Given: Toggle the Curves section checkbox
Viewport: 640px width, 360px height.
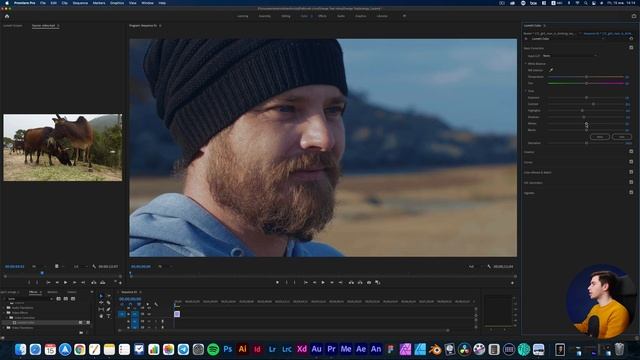Looking at the screenshot, I should coord(631,162).
